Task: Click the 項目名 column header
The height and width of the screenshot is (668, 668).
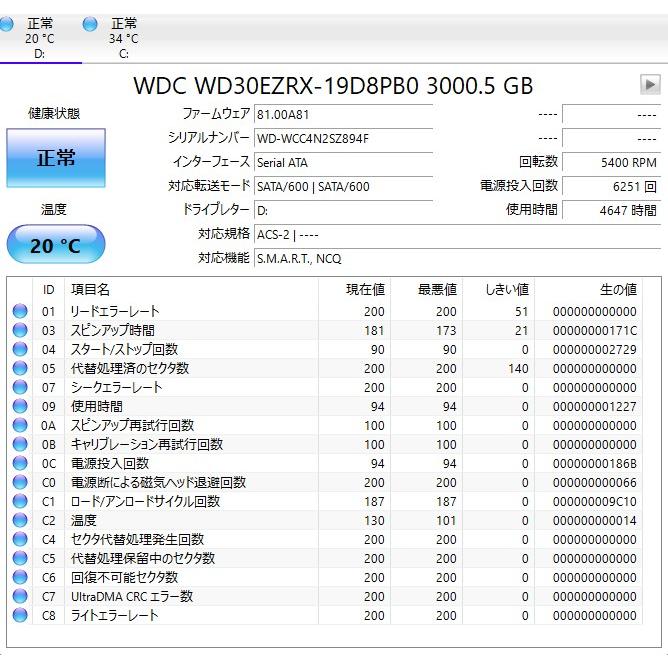Action: point(191,290)
